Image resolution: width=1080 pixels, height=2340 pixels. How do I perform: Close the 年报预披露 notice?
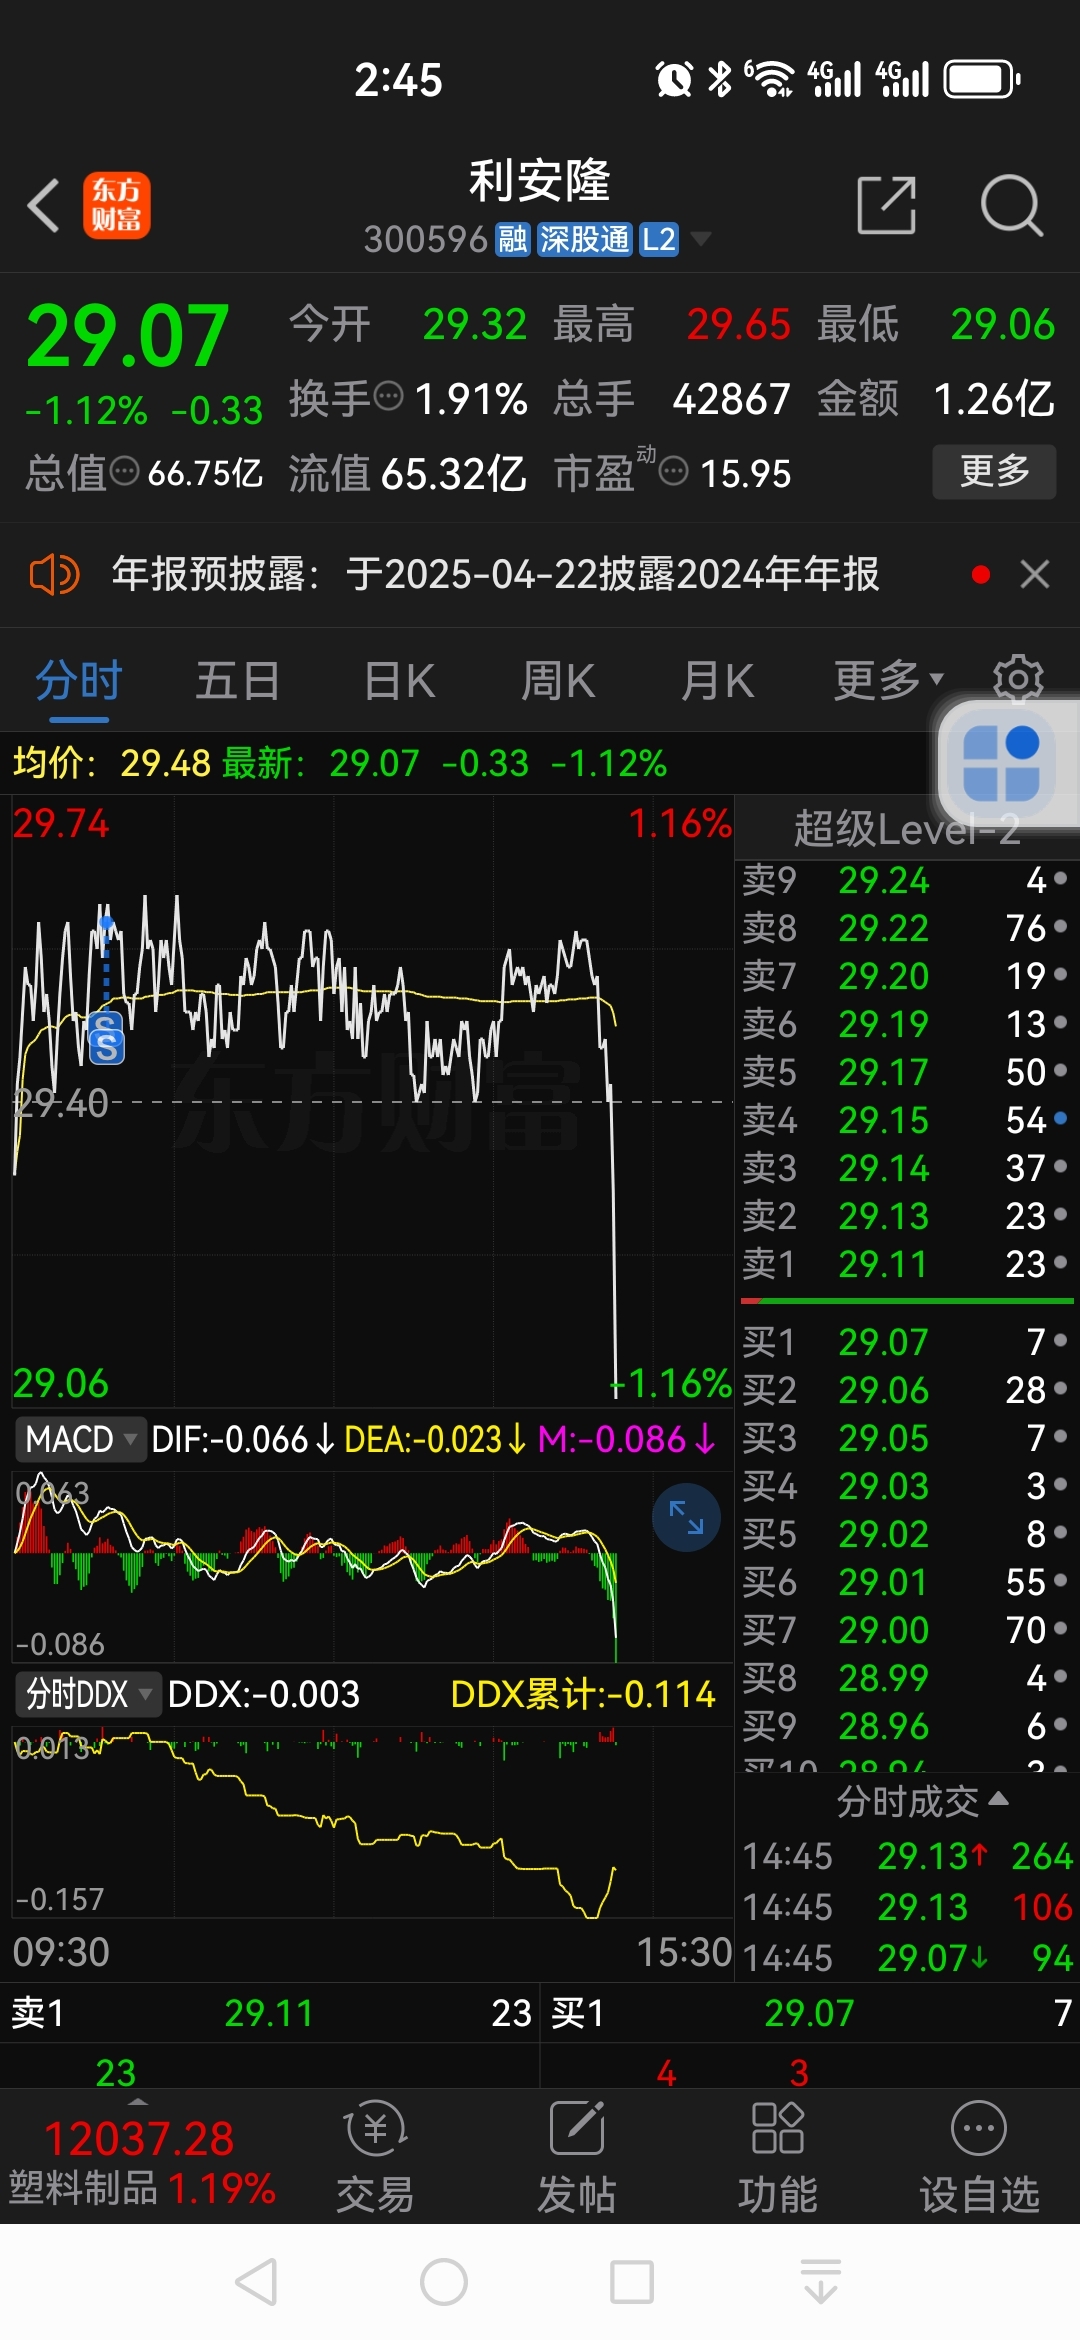(1035, 574)
